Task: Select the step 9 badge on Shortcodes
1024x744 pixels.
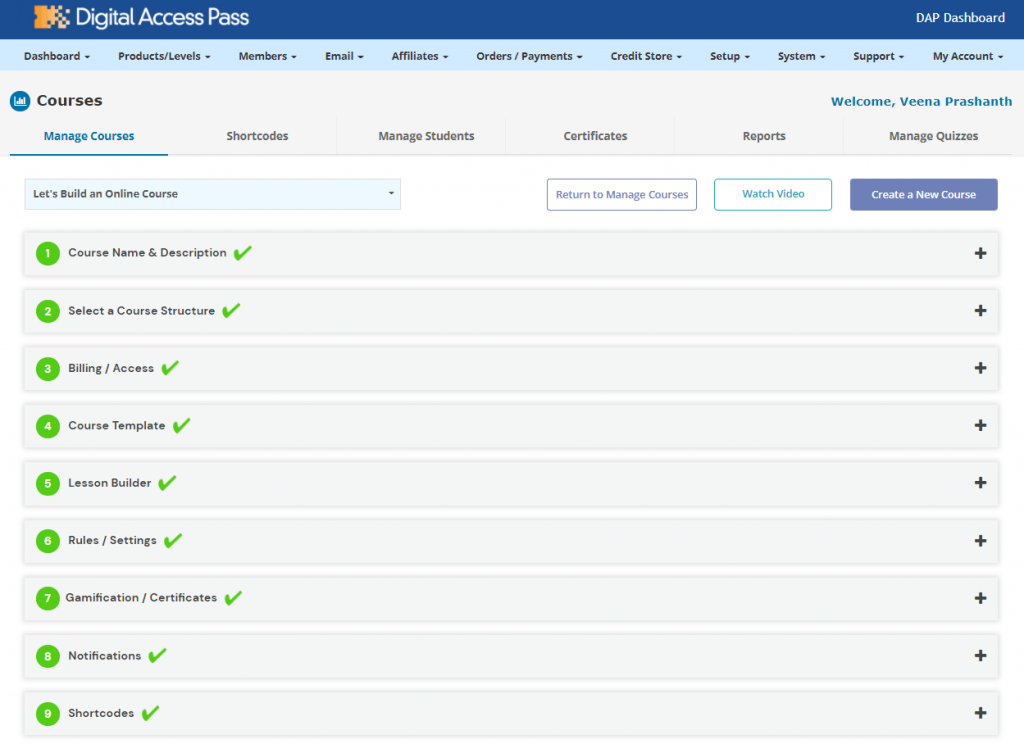Action: click(47, 713)
